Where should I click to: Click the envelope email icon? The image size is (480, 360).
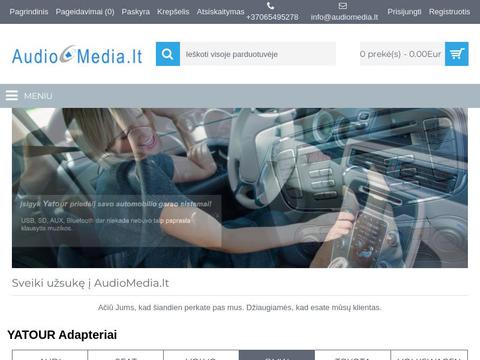(x=343, y=6)
